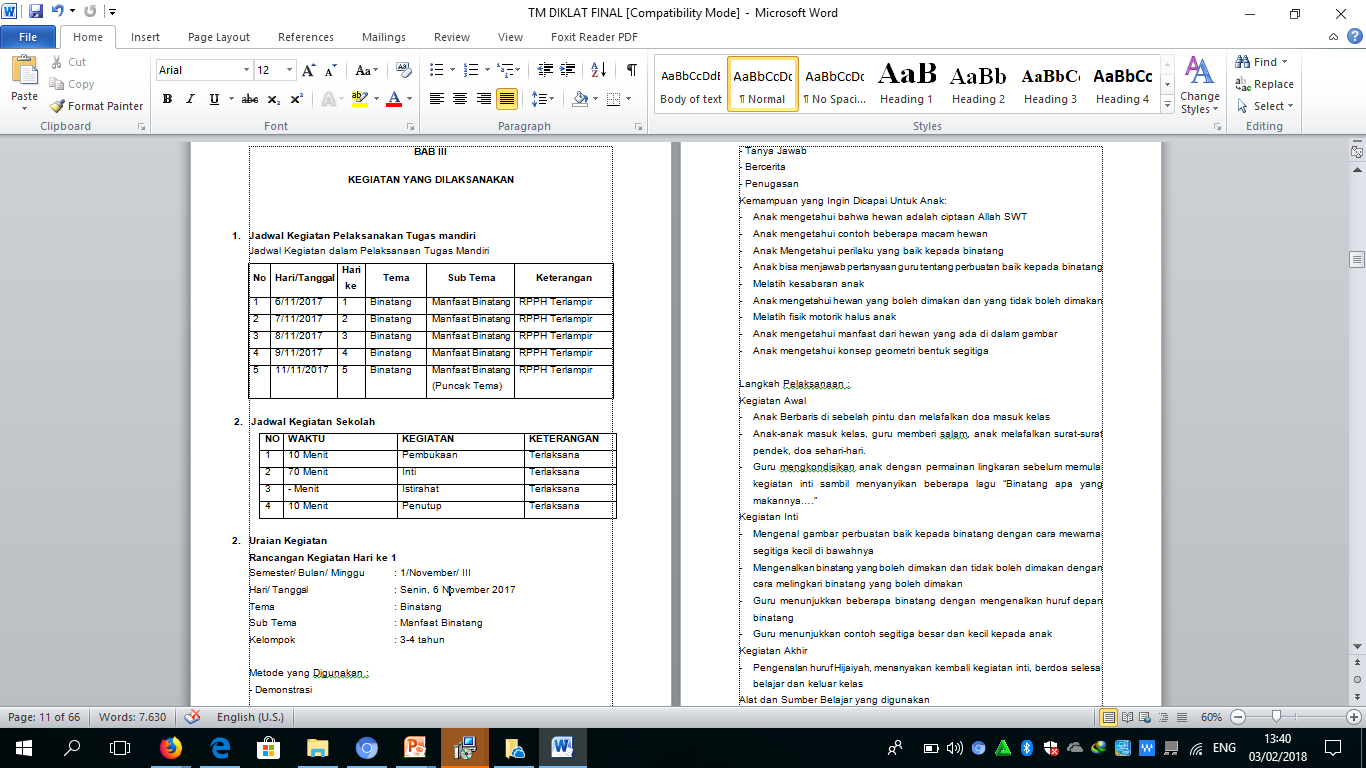Save the document from Quick Access Toolbar
The width and height of the screenshot is (1366, 768).
(x=36, y=13)
